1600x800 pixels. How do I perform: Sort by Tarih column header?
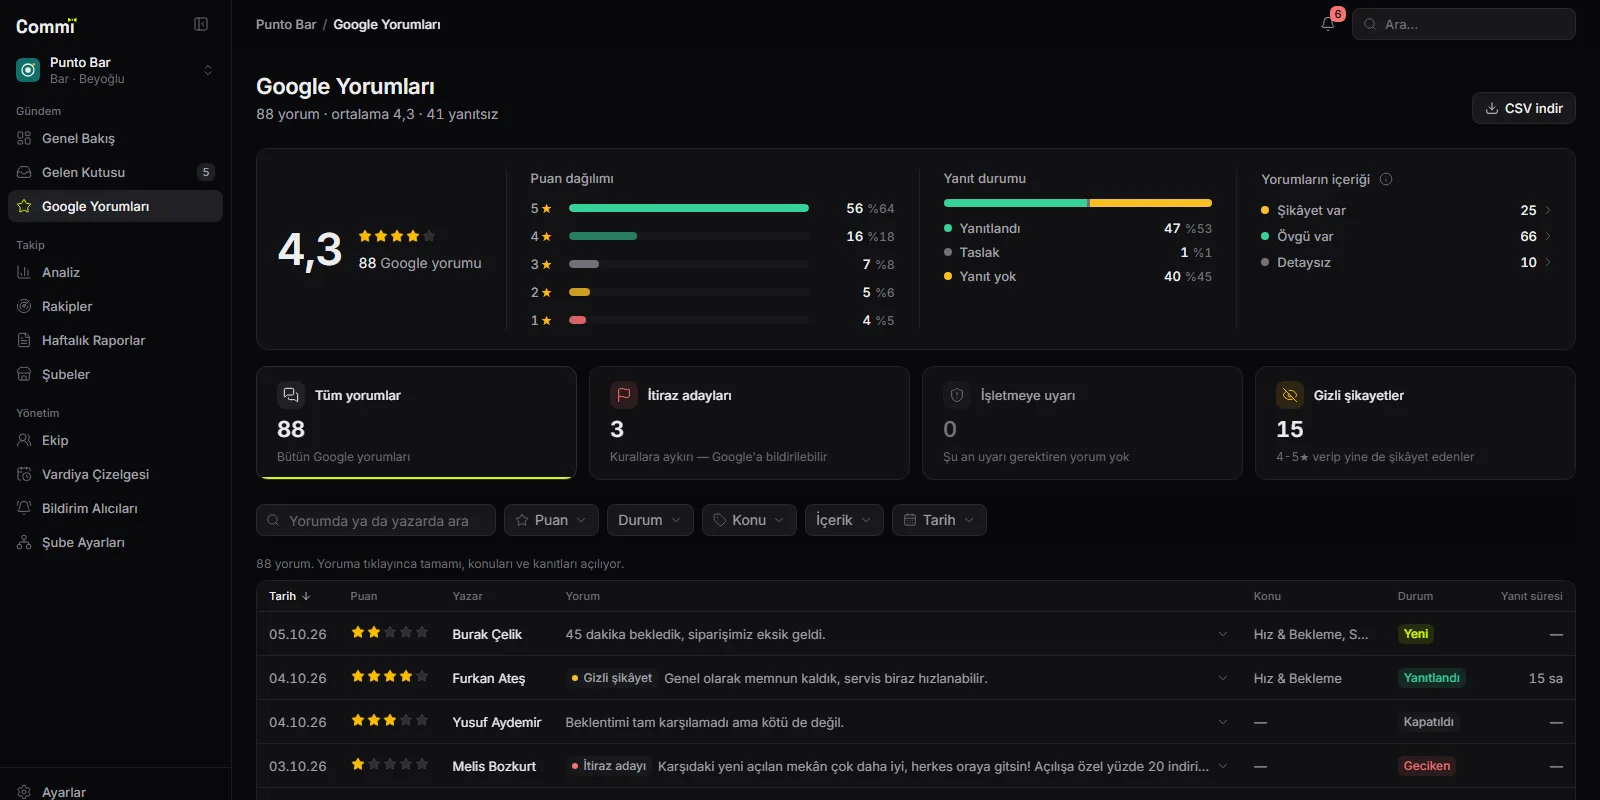(x=290, y=596)
